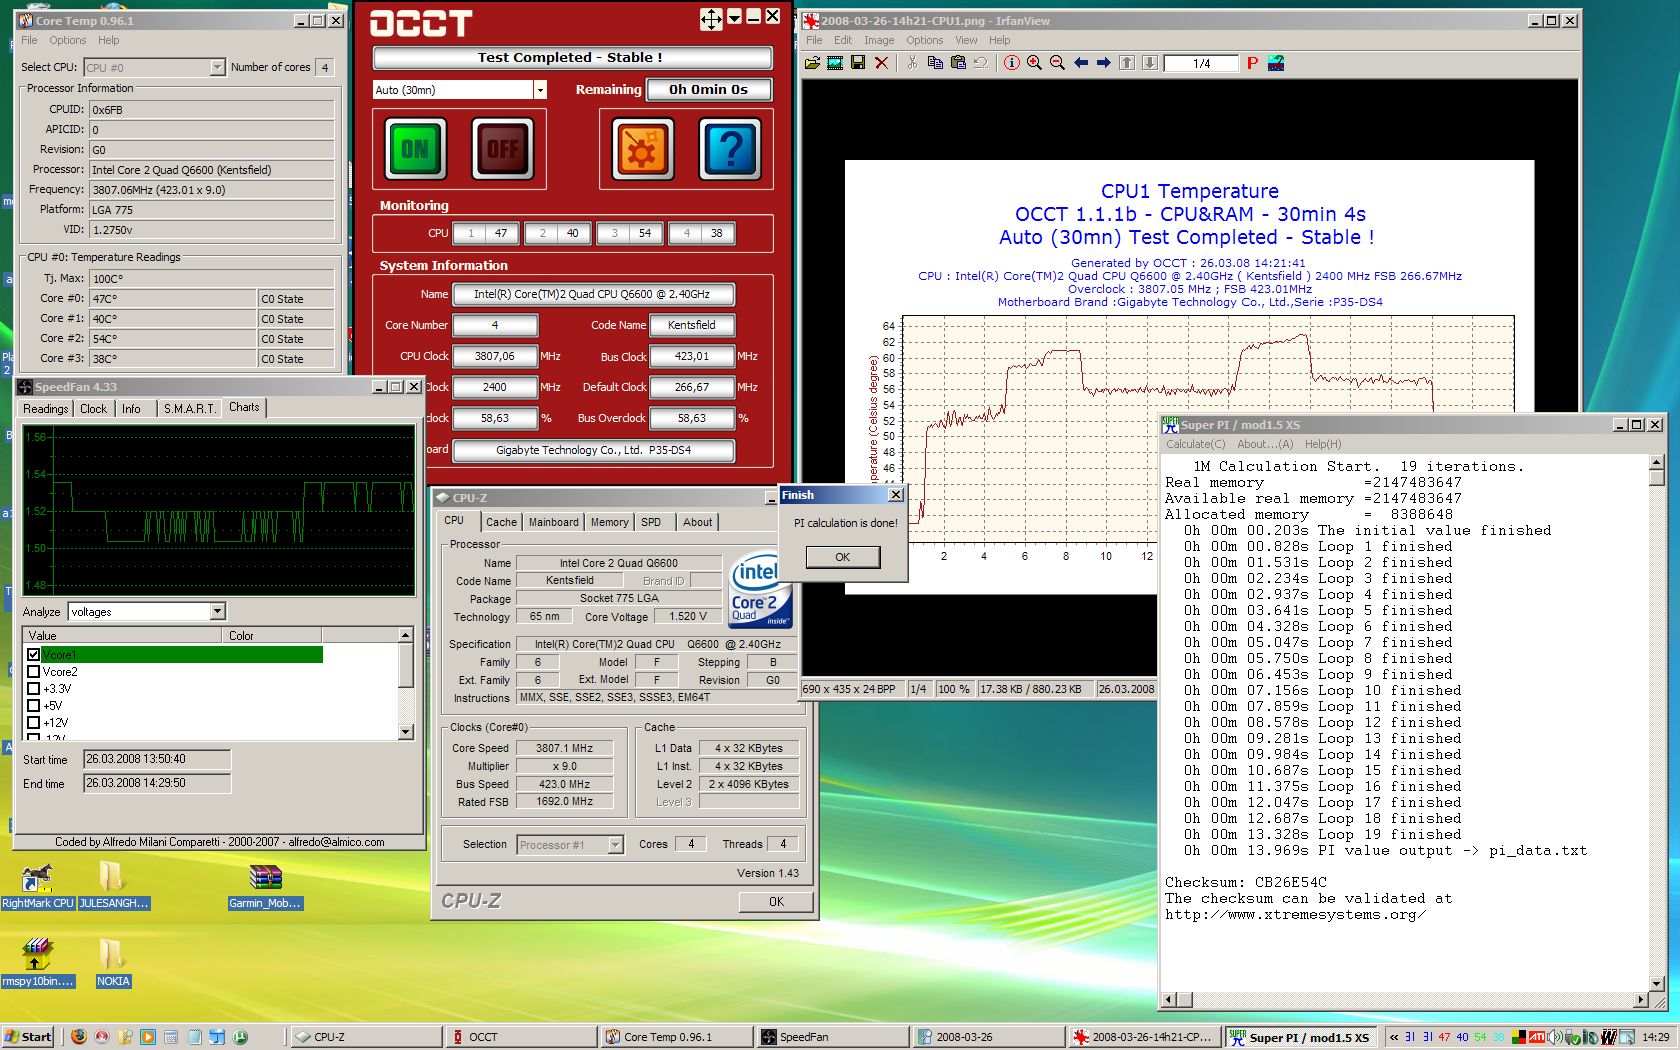Click Windows Start button
Image resolution: width=1680 pixels, height=1050 pixels.
point(28,1037)
